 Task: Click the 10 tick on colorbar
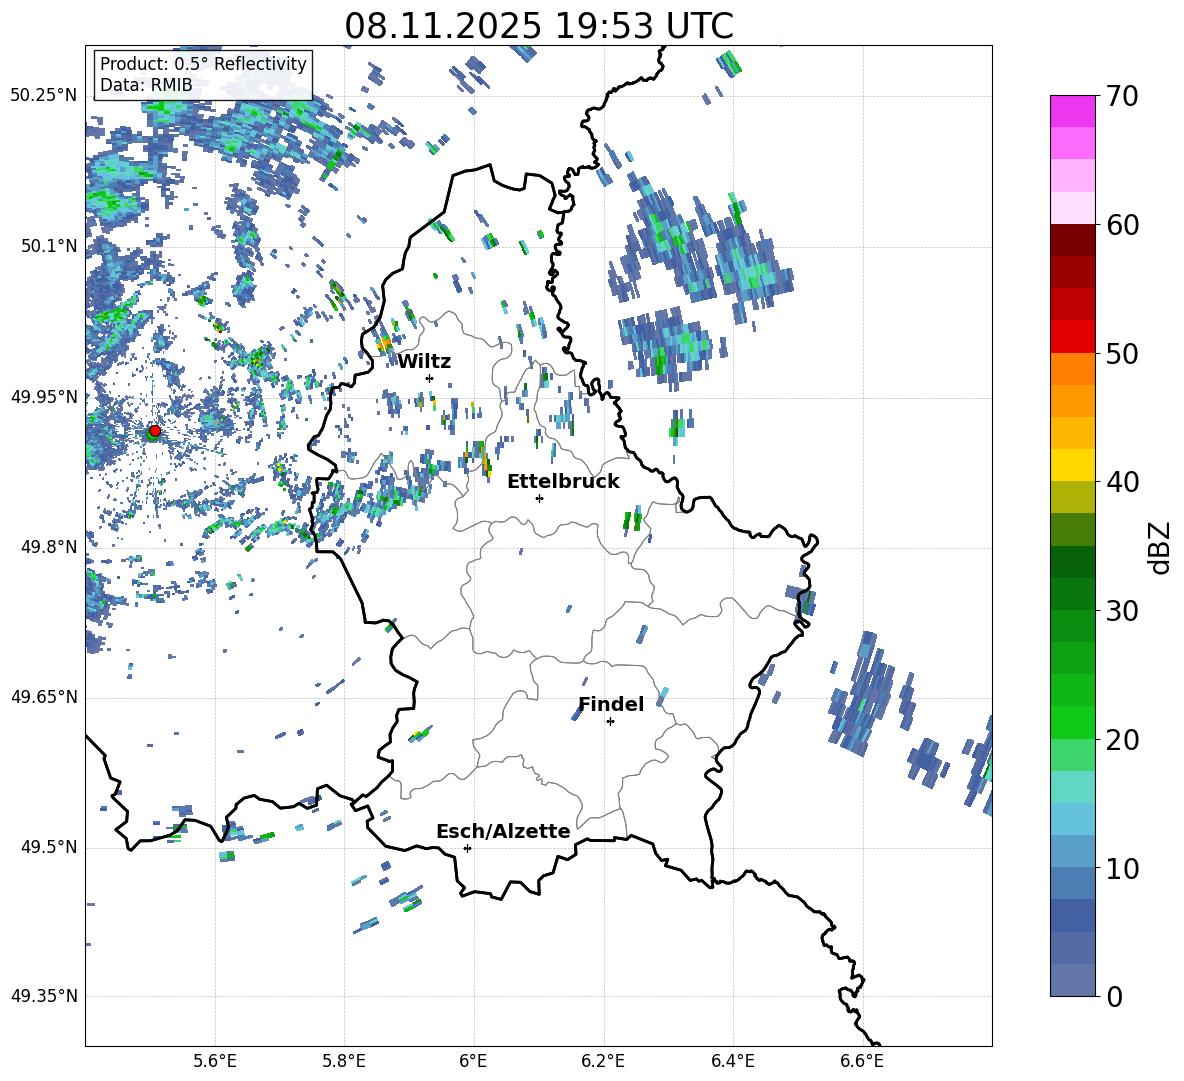(x=1122, y=869)
